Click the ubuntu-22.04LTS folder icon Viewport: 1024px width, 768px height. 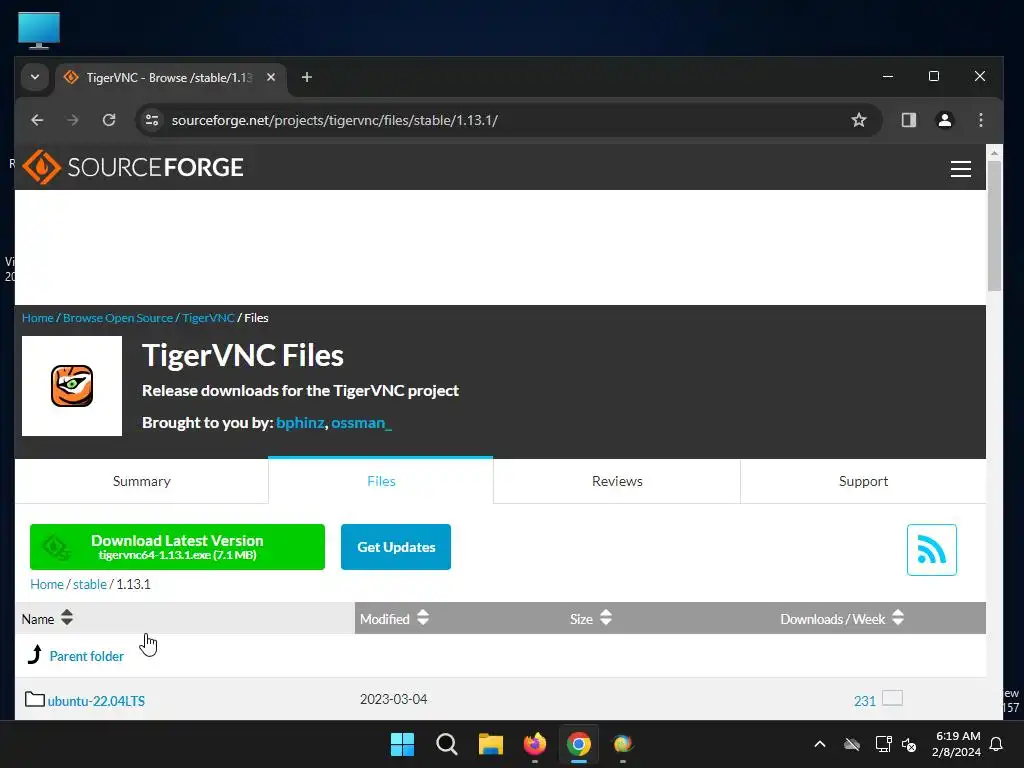(35, 699)
